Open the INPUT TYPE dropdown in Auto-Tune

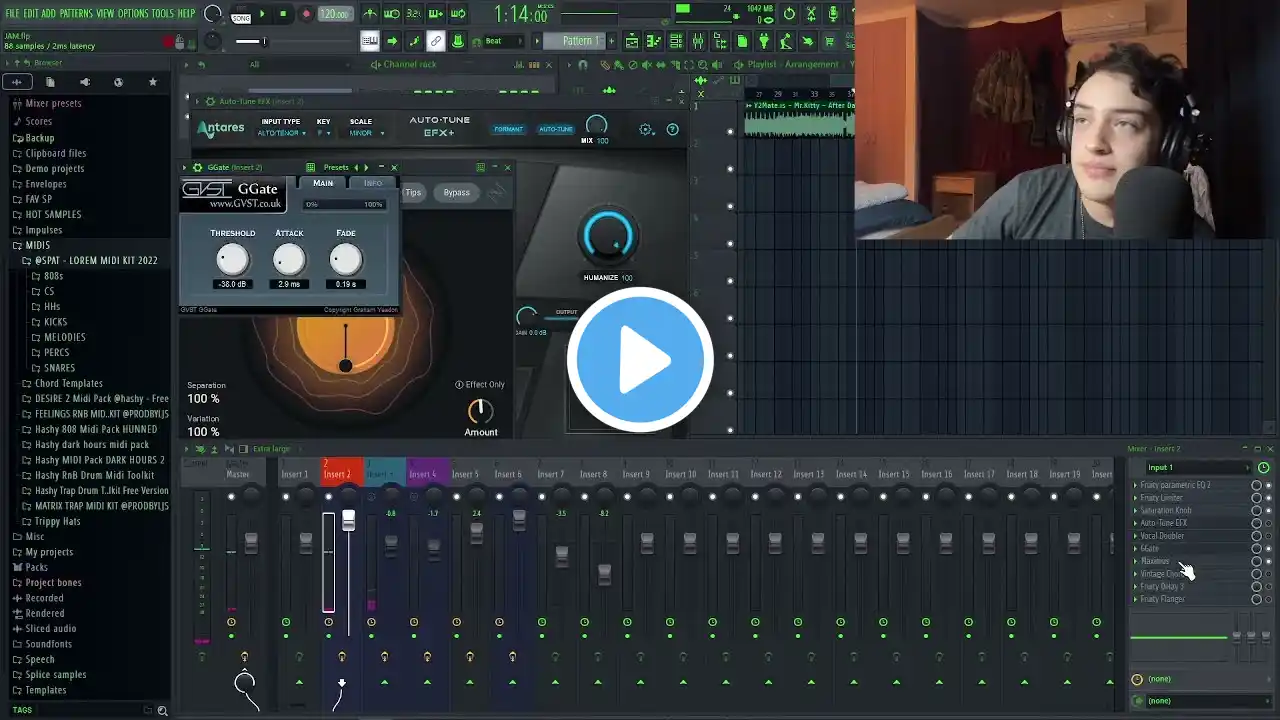tap(280, 133)
